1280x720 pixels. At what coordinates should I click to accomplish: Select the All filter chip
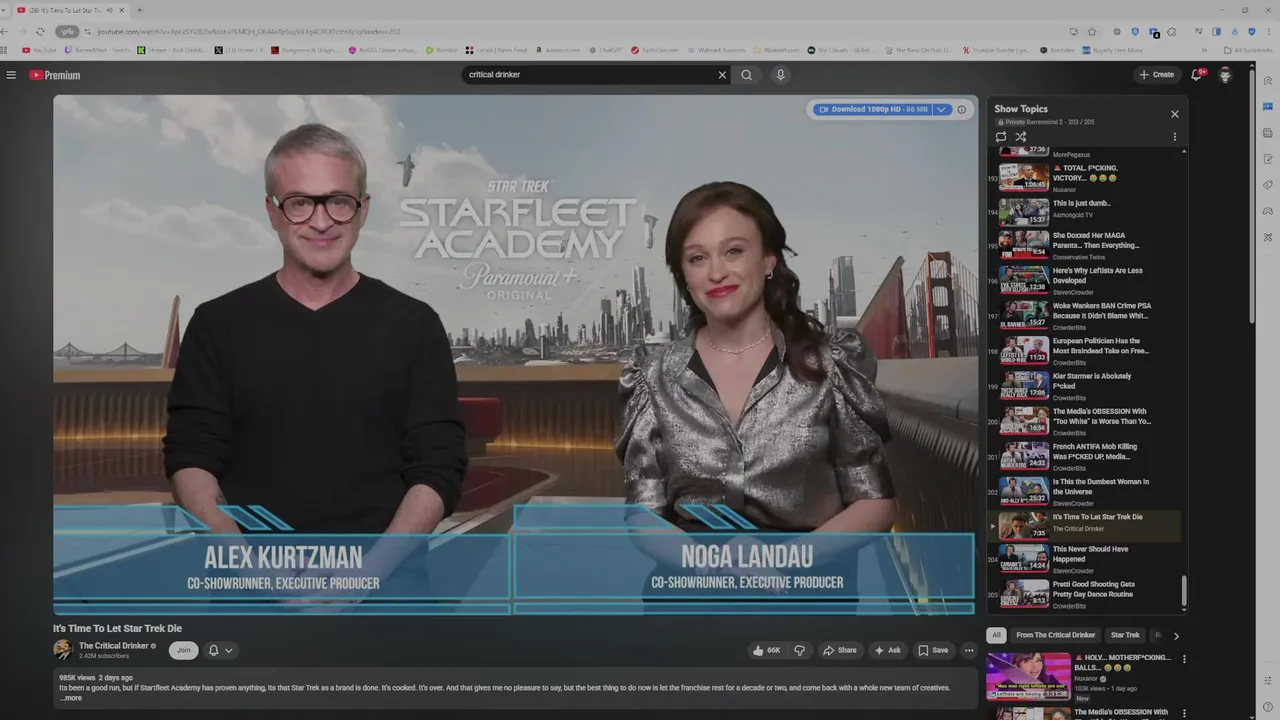996,635
